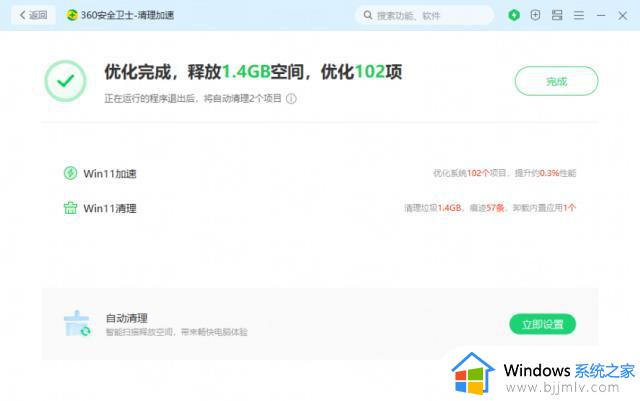Viewport: 640px width, 401px height.
Task: Open the green lightning shield icon
Action: [x=514, y=16]
